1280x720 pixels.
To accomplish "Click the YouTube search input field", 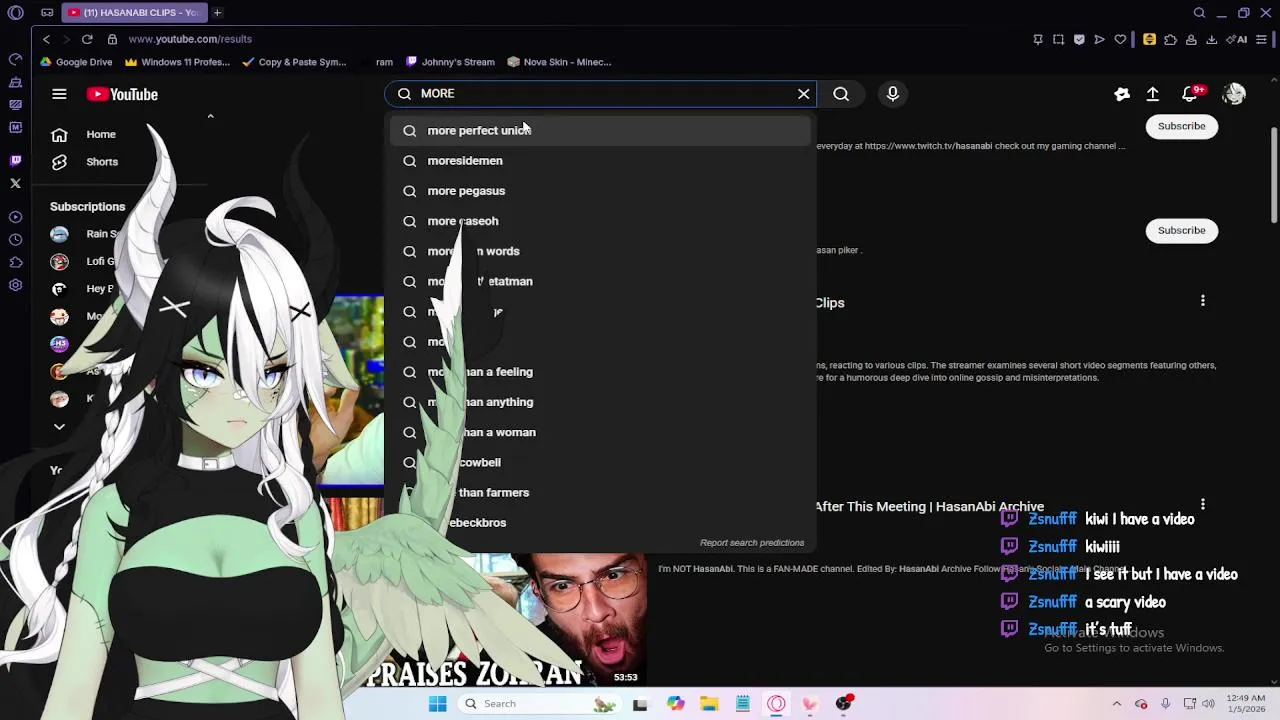I will tap(600, 94).
